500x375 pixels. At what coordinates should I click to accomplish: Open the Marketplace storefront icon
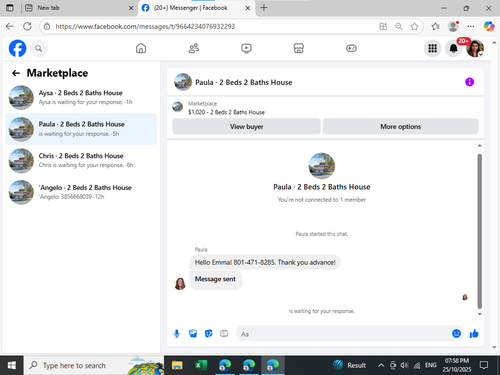[299, 48]
